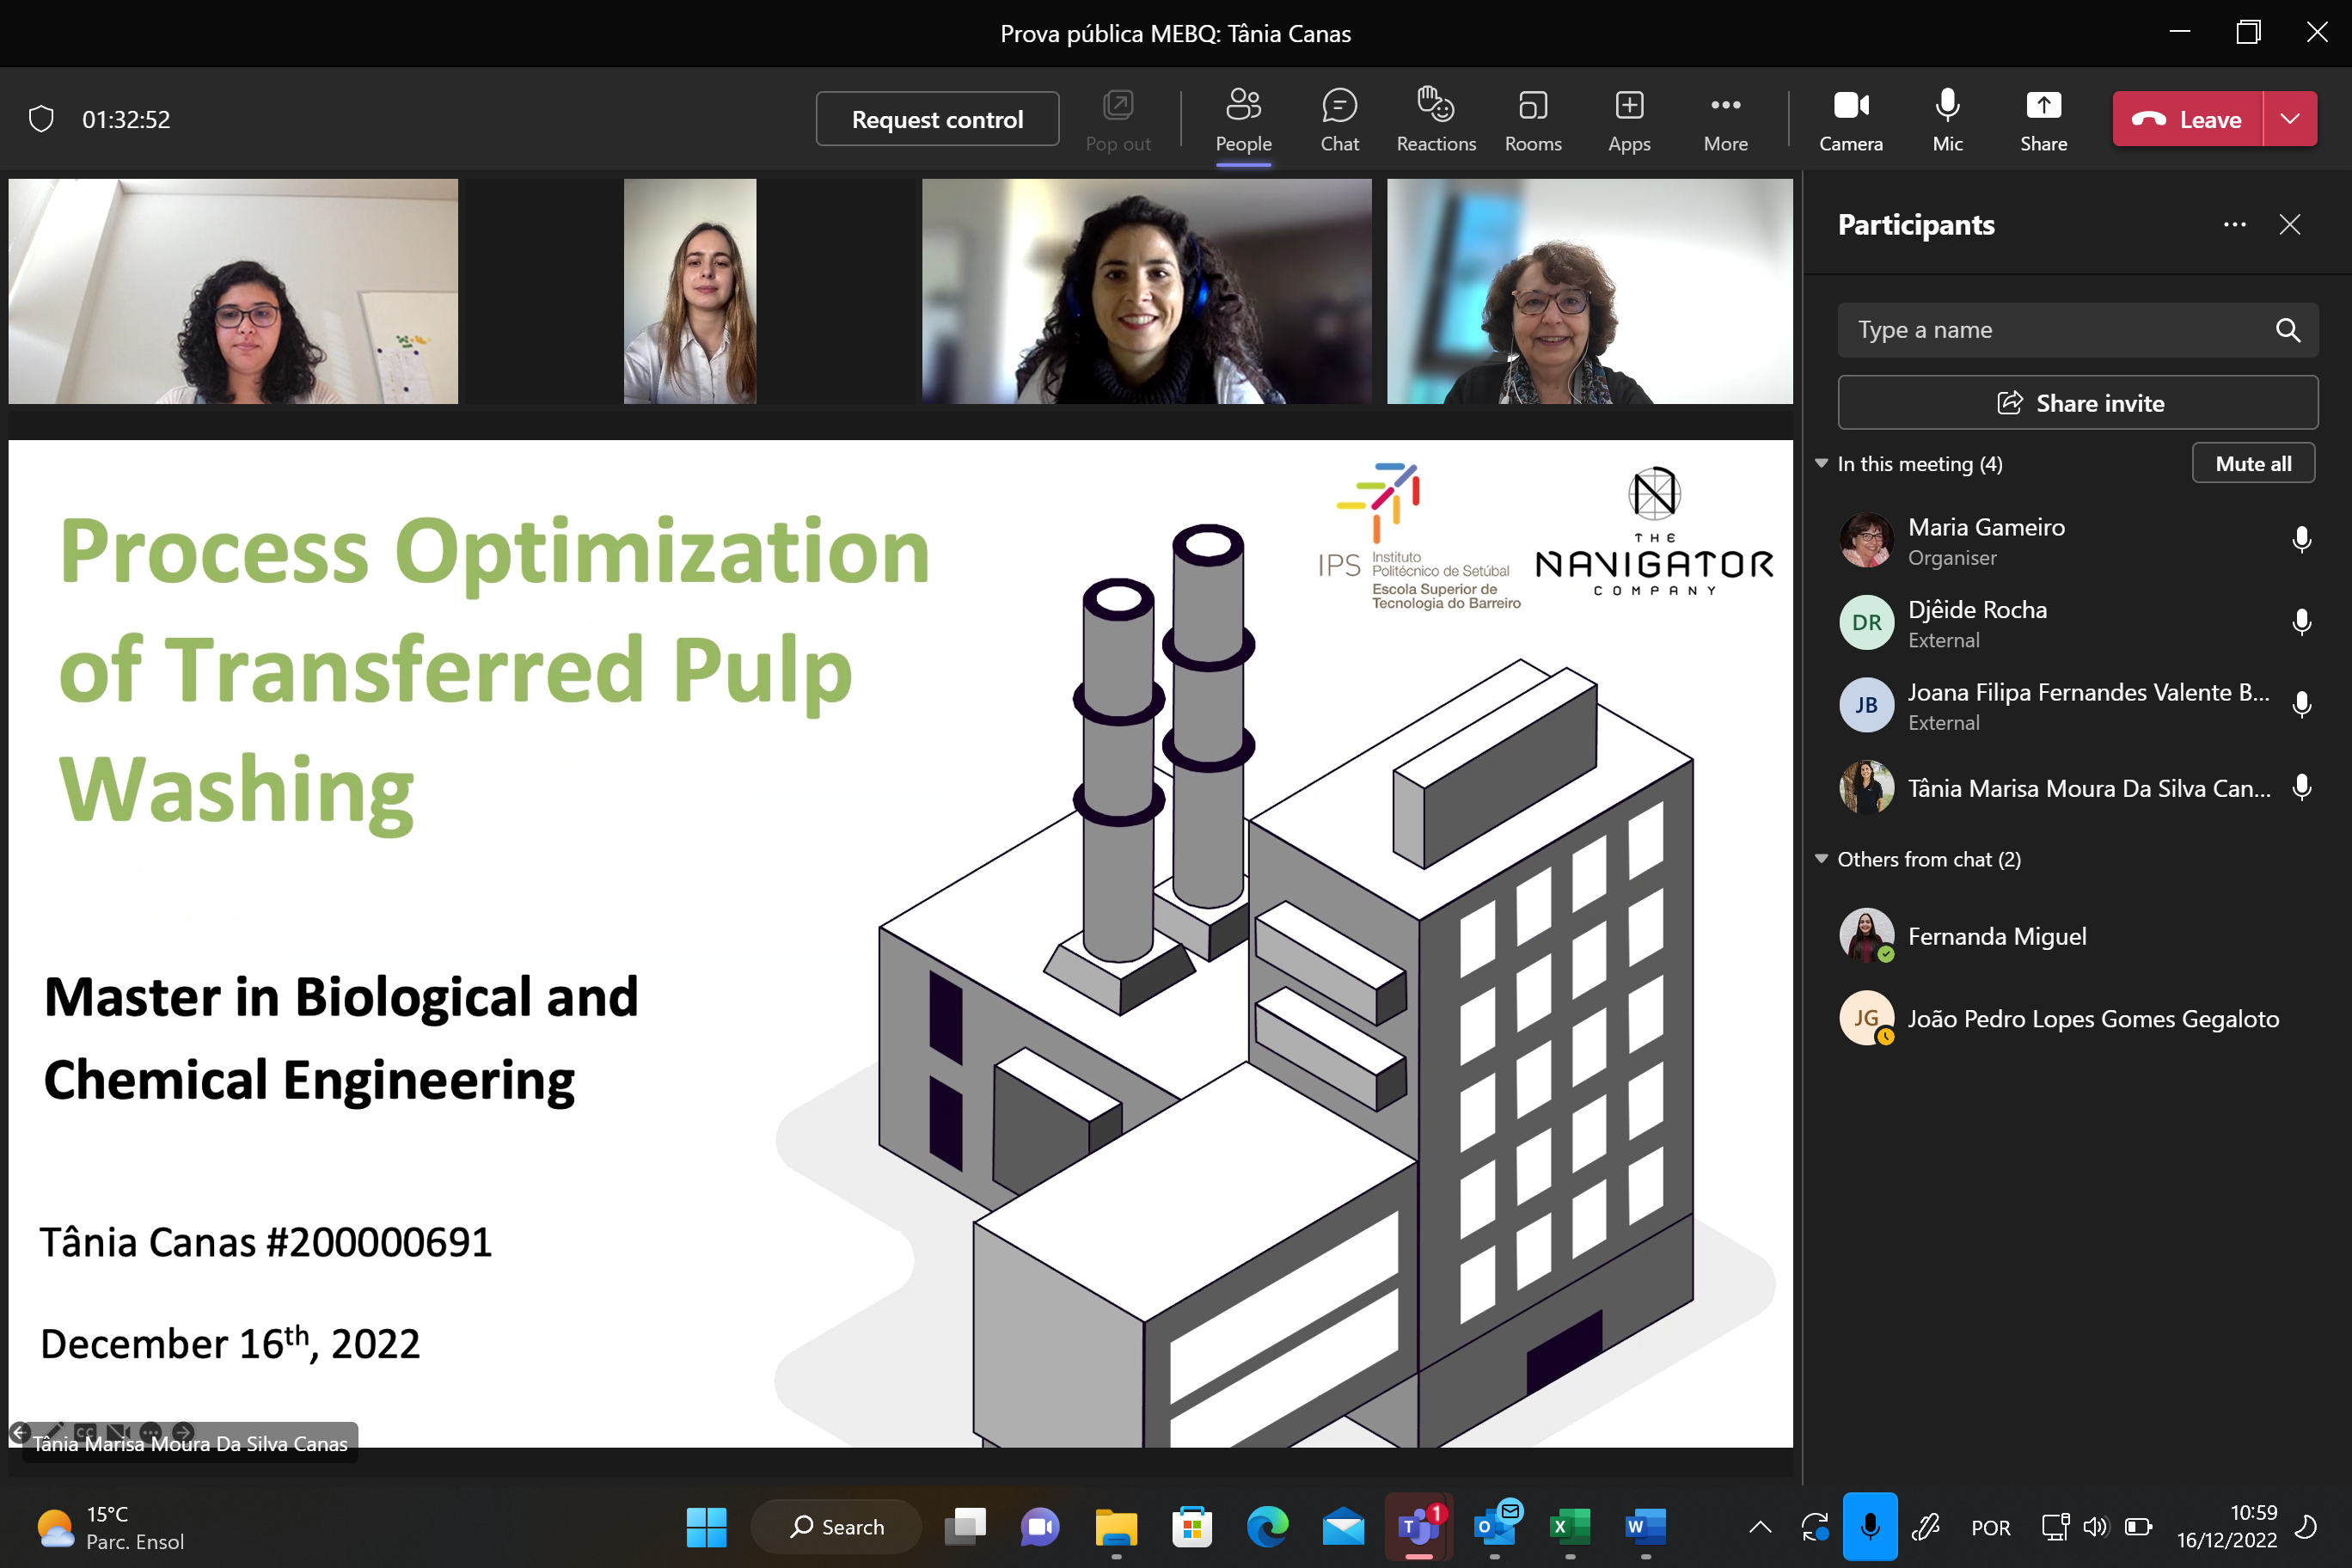This screenshot has width=2352, height=1568.
Task: Select the People tab
Action: (x=1243, y=119)
